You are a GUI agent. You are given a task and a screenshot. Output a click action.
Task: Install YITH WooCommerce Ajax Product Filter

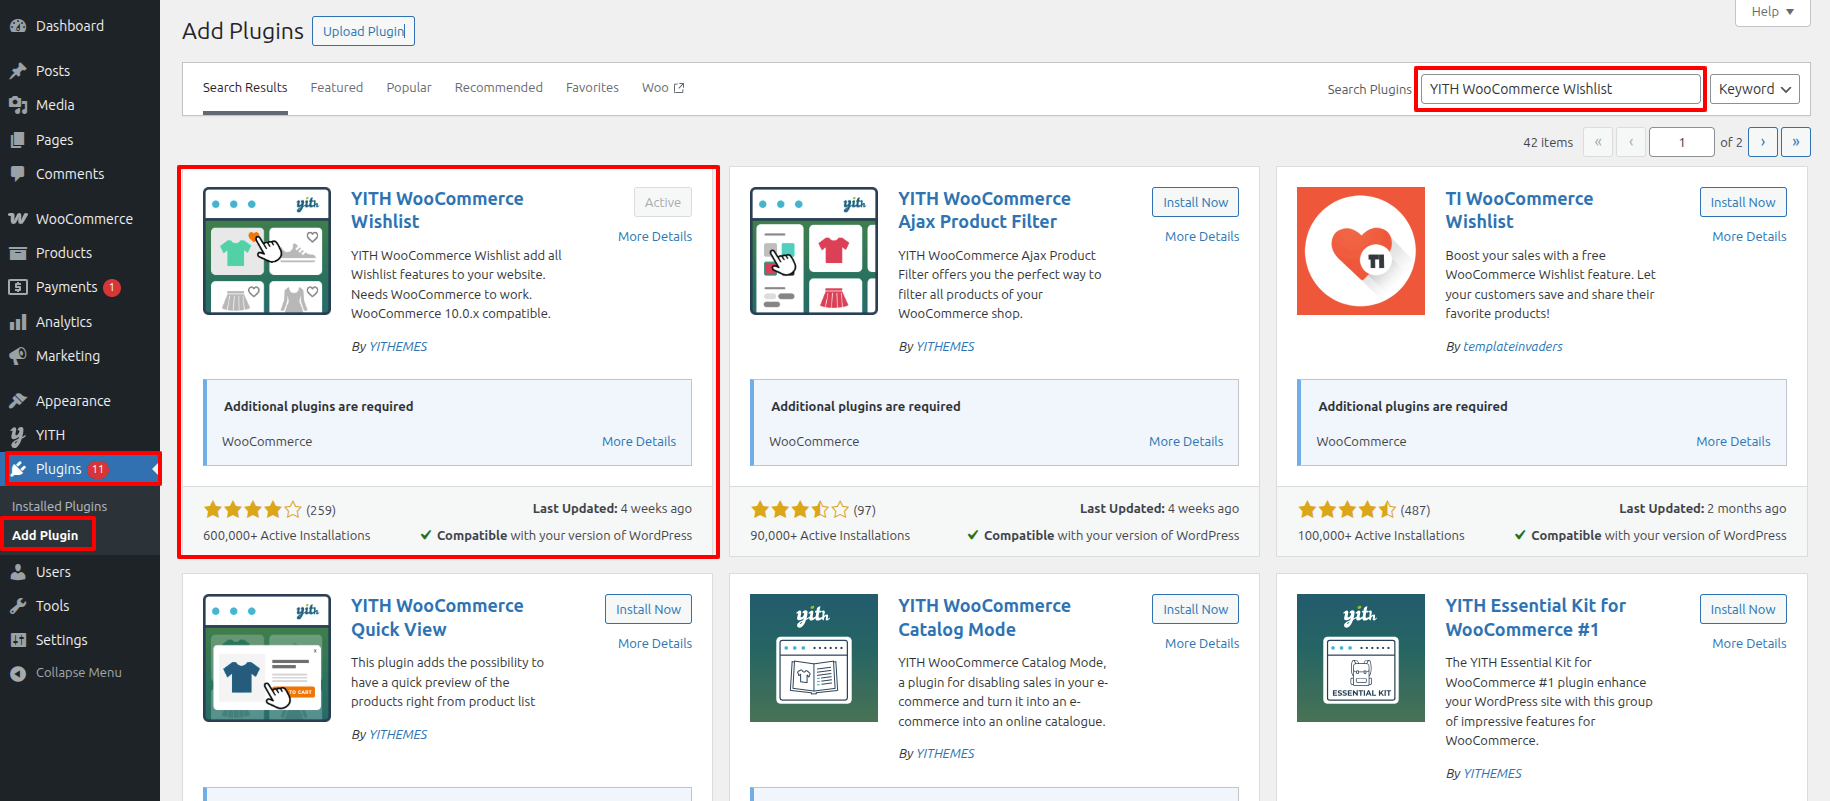pyautogui.click(x=1195, y=202)
